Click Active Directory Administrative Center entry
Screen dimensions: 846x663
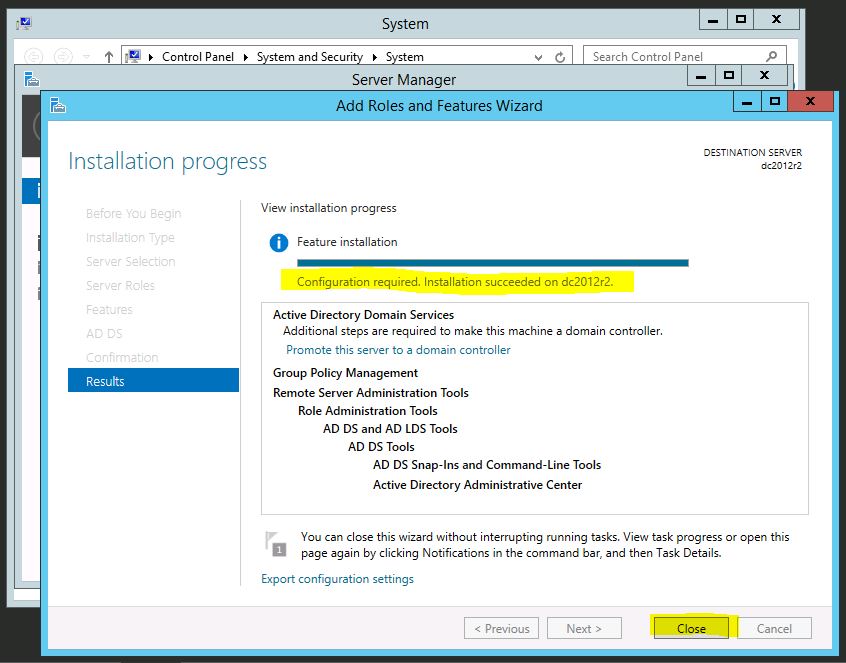pos(477,485)
